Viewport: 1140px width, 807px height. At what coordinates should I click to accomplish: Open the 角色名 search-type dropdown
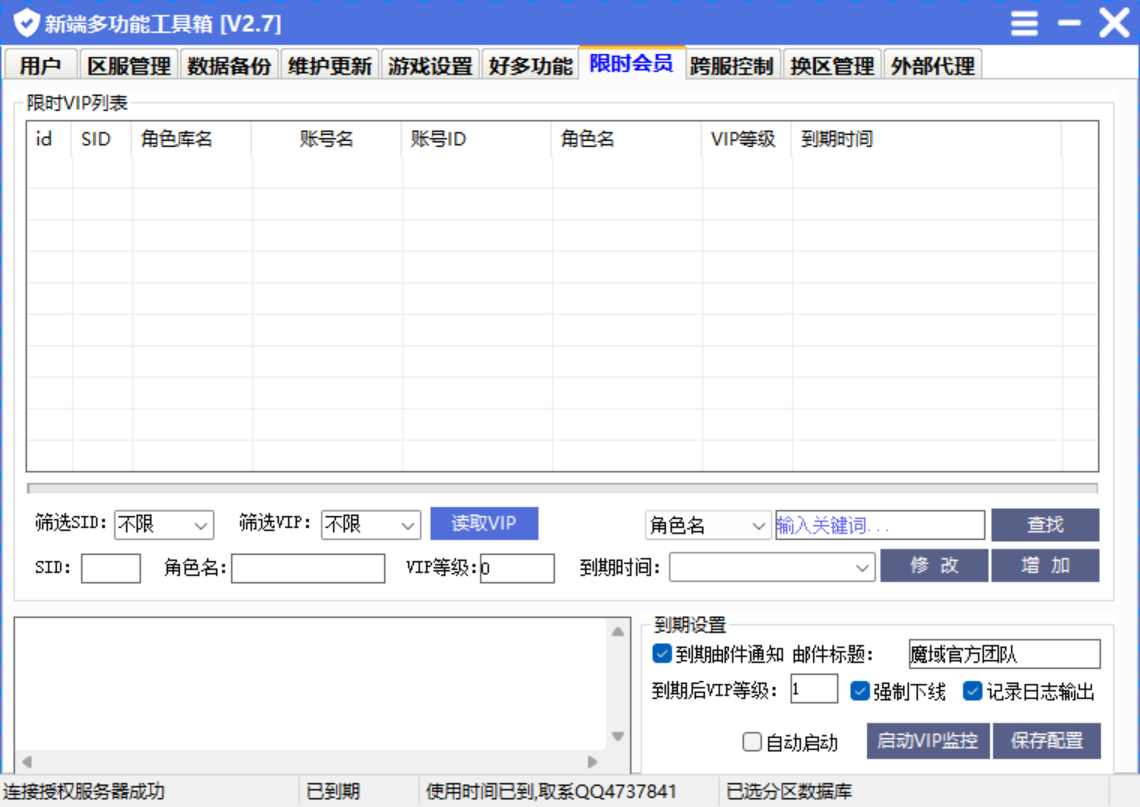[707, 525]
